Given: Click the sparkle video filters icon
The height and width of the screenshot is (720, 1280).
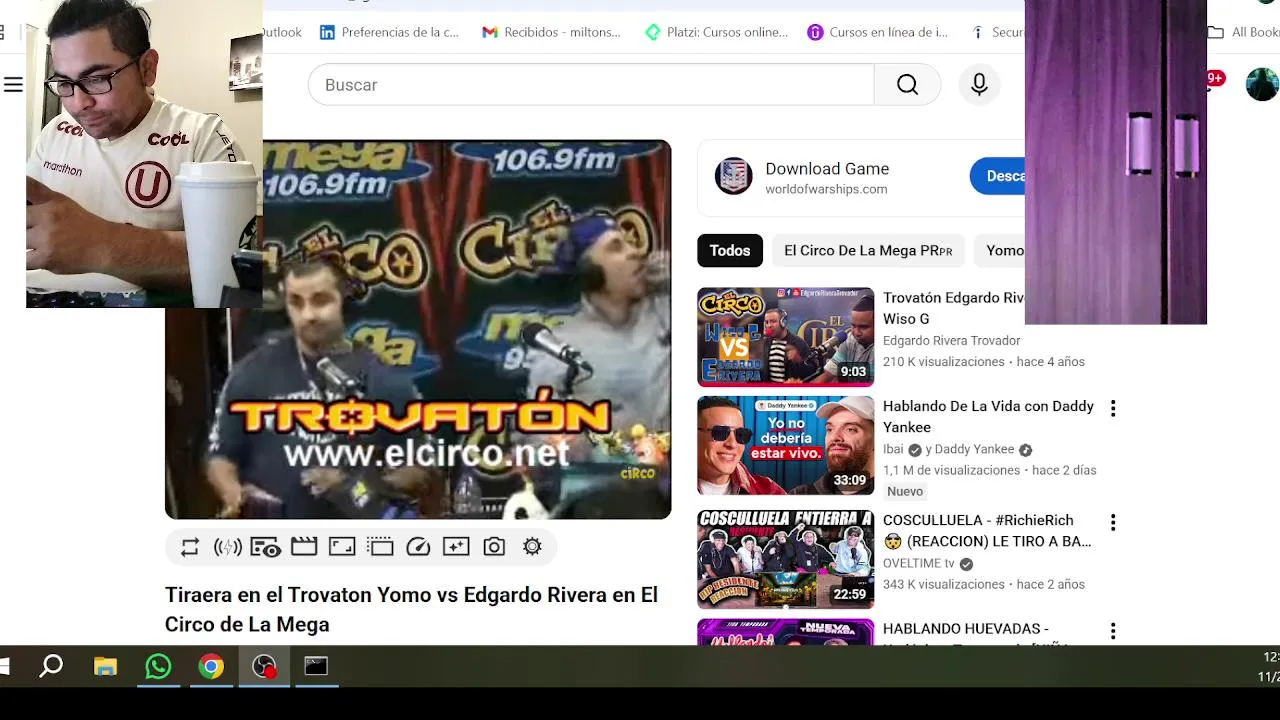Looking at the screenshot, I should coord(456,547).
